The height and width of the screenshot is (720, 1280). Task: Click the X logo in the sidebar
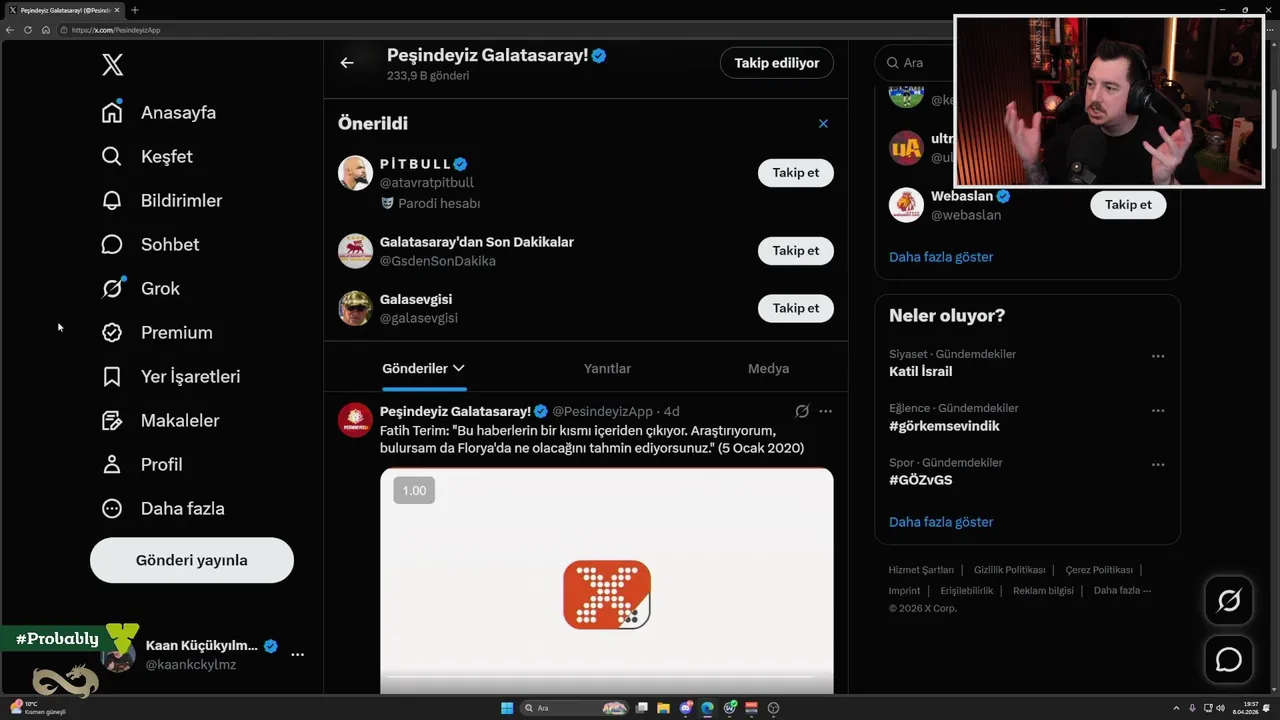coord(112,65)
